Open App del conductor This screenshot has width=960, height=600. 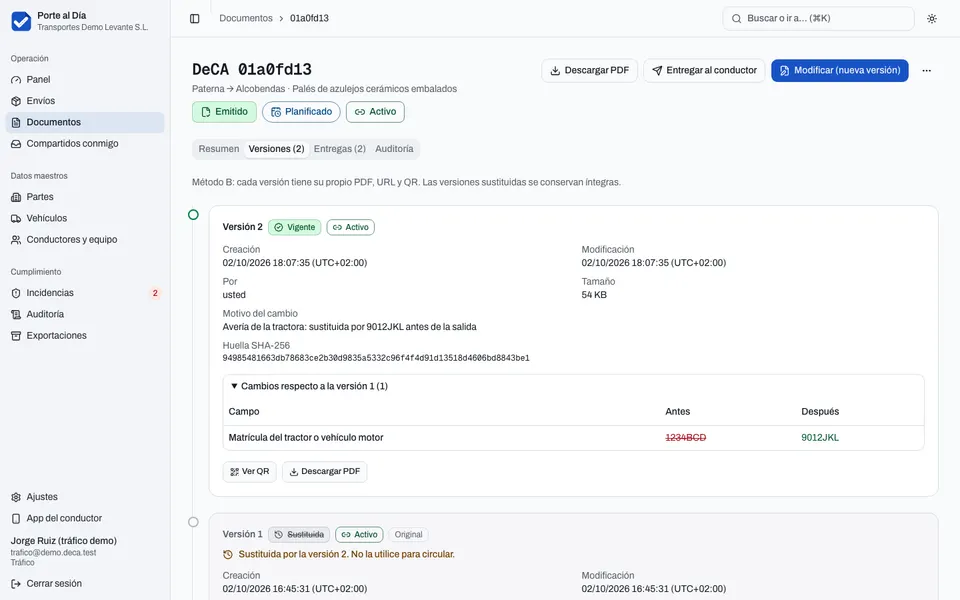coord(84,519)
